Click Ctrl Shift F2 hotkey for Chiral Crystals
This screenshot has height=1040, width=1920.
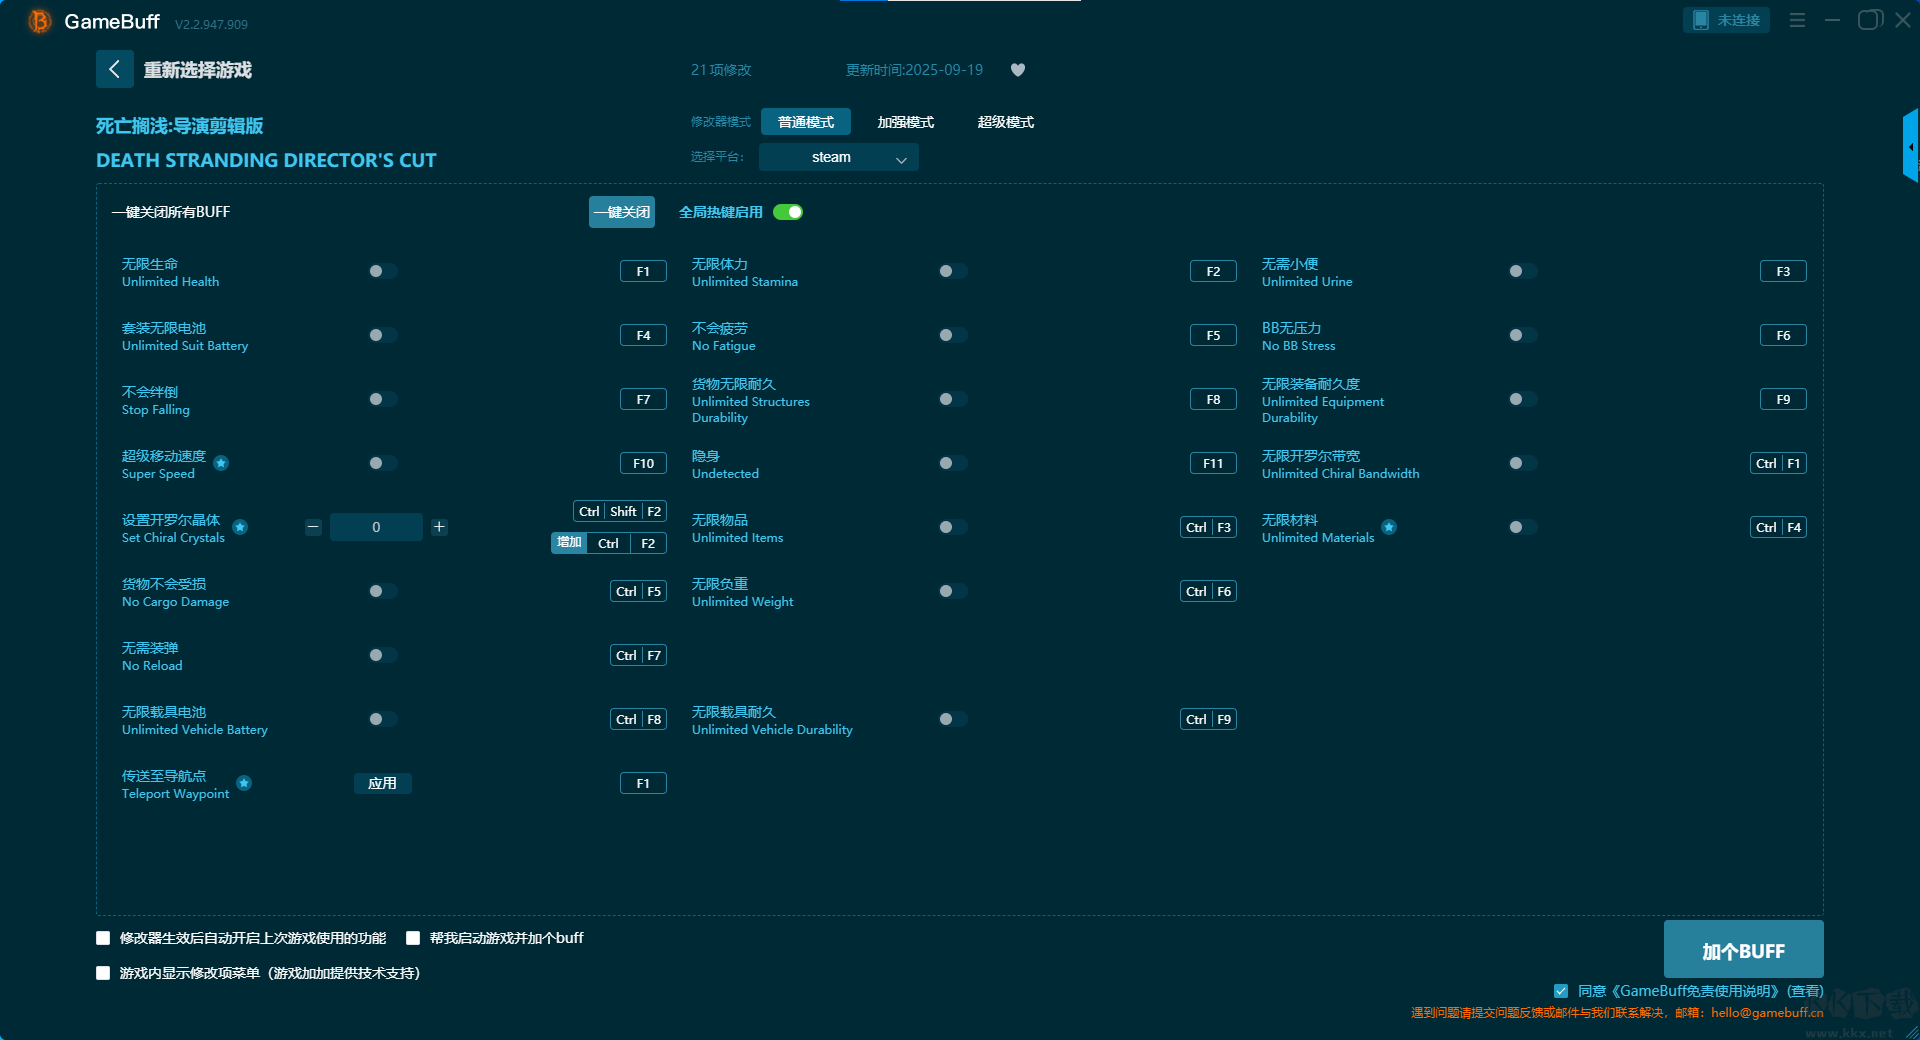coord(620,511)
